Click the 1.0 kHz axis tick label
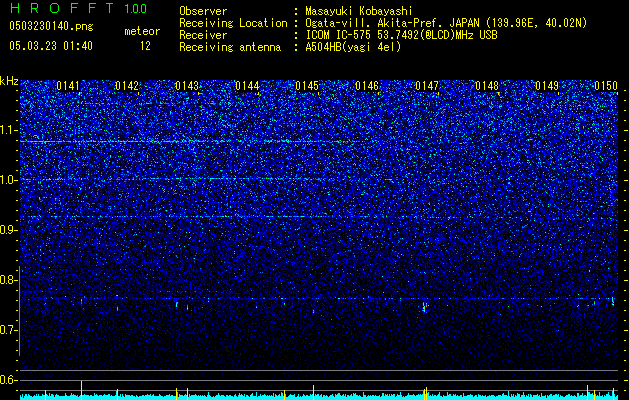Viewport: 629px width, 400px height. pyautogui.click(x=9, y=180)
